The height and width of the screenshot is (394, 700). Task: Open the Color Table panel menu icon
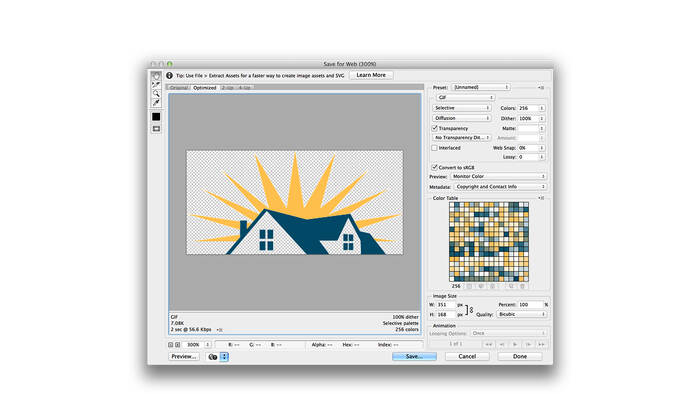tap(541, 198)
